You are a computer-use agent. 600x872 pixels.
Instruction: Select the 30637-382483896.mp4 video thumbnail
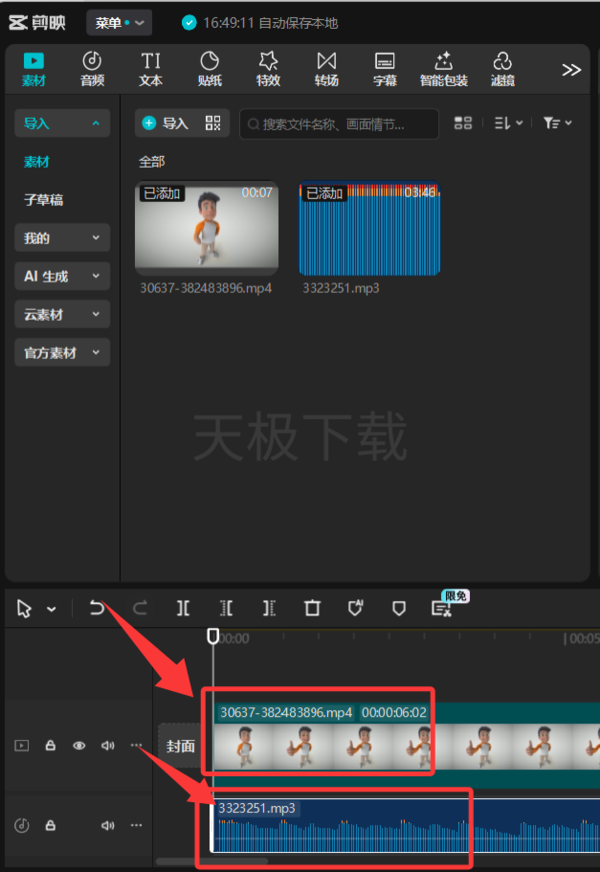click(207, 229)
